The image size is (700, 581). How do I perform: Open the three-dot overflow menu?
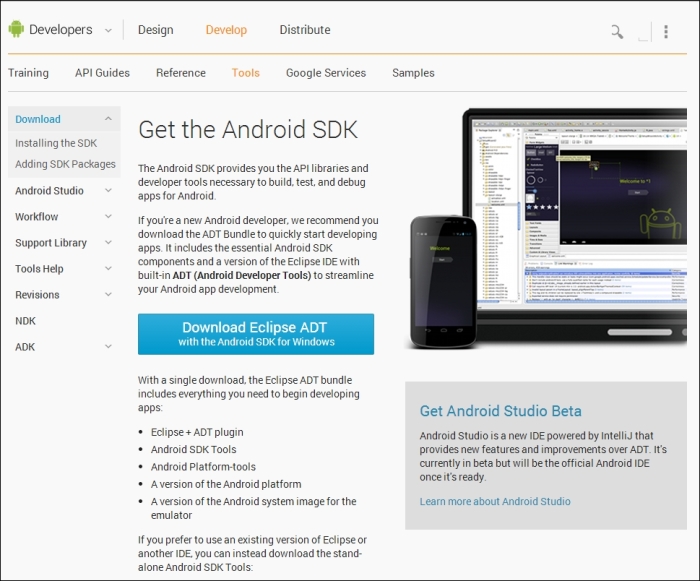coord(666,32)
